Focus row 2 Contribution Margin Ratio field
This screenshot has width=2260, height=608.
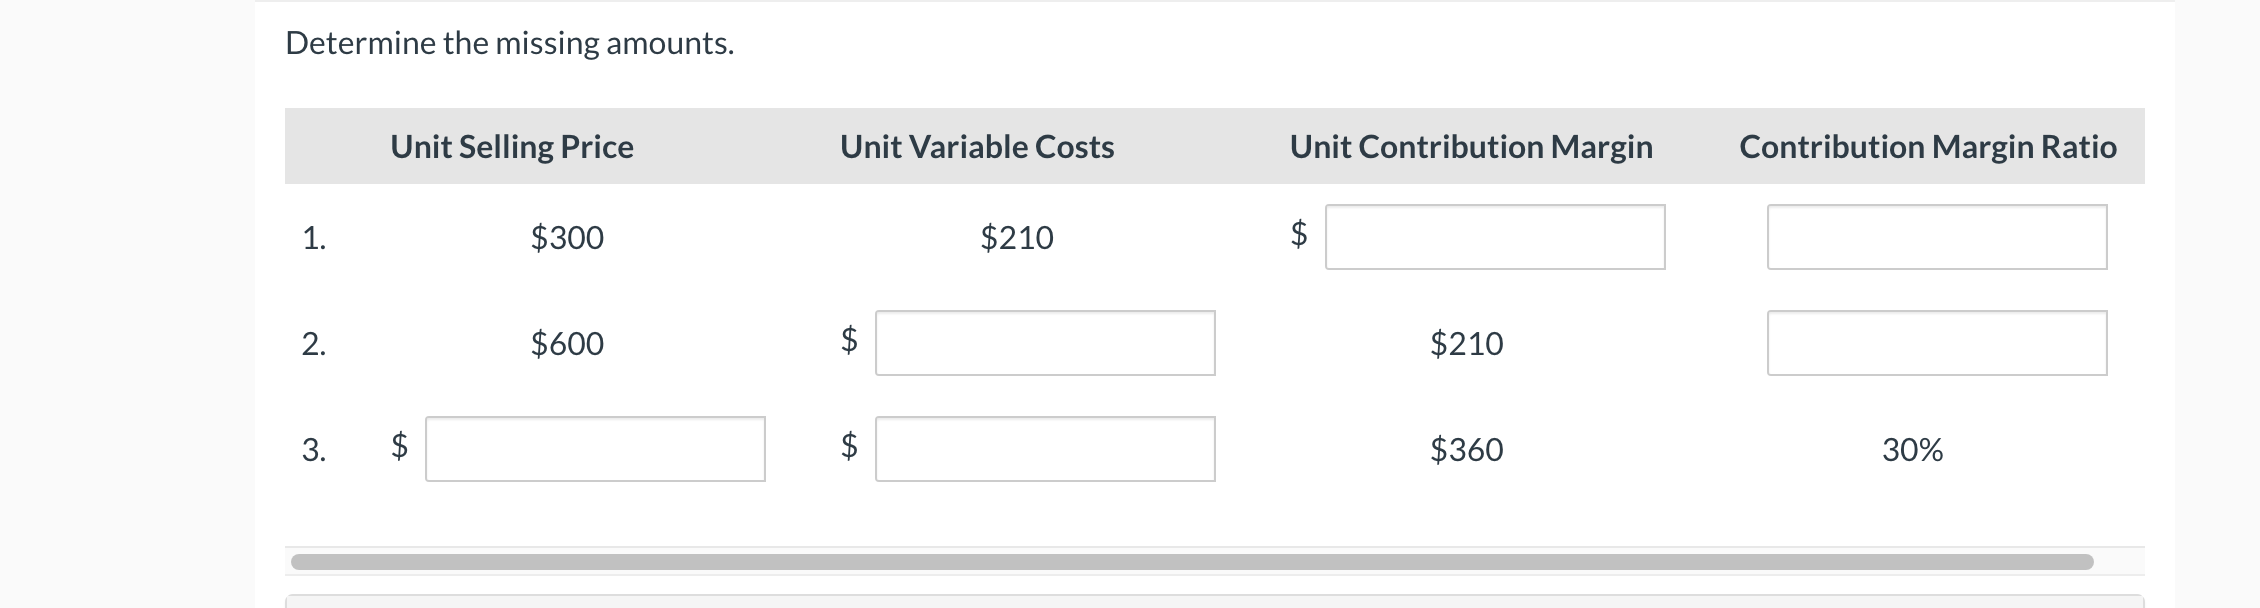tap(1936, 343)
